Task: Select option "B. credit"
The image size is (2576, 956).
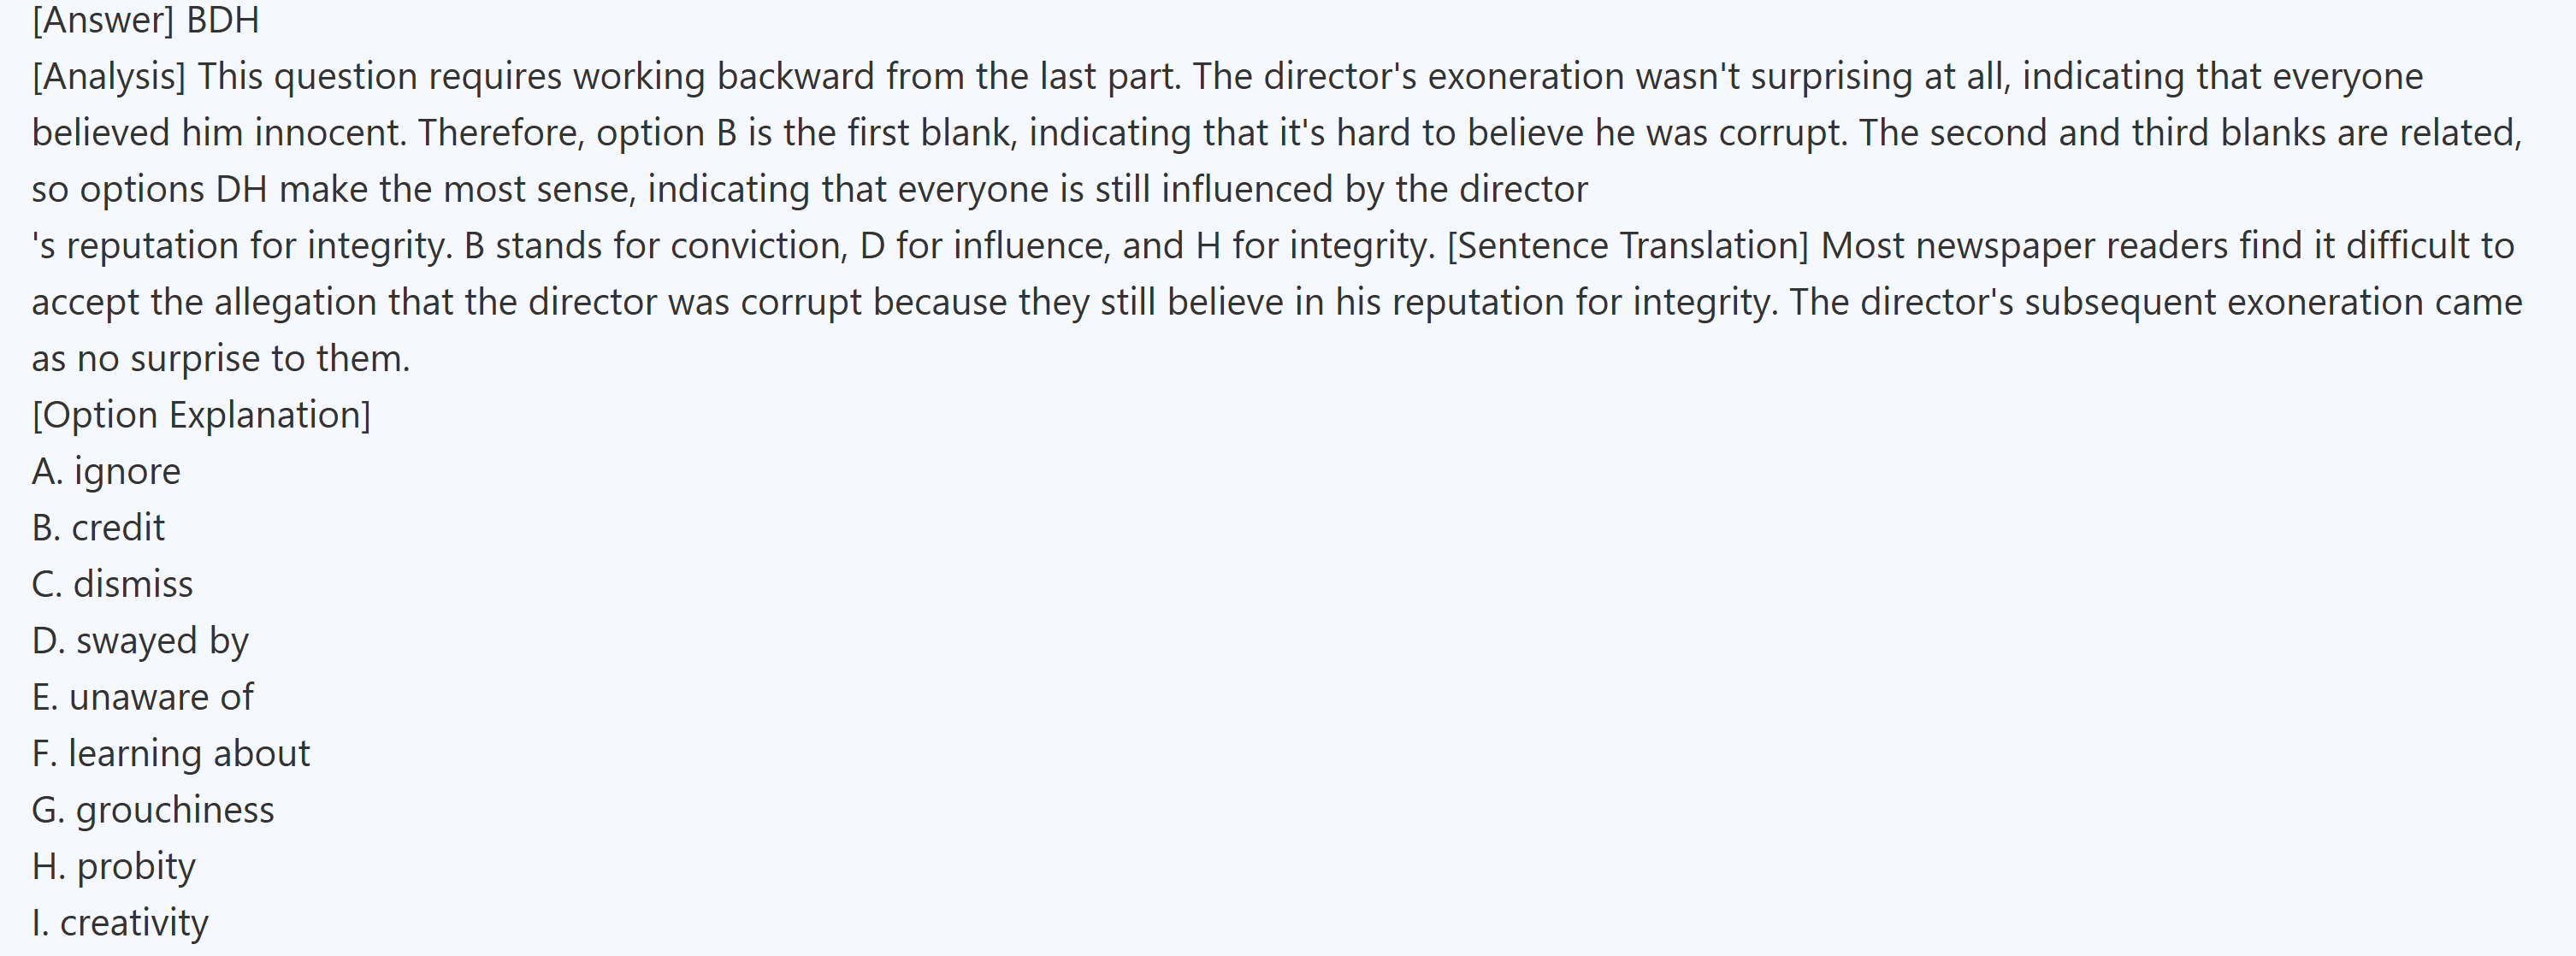Action: pos(98,528)
